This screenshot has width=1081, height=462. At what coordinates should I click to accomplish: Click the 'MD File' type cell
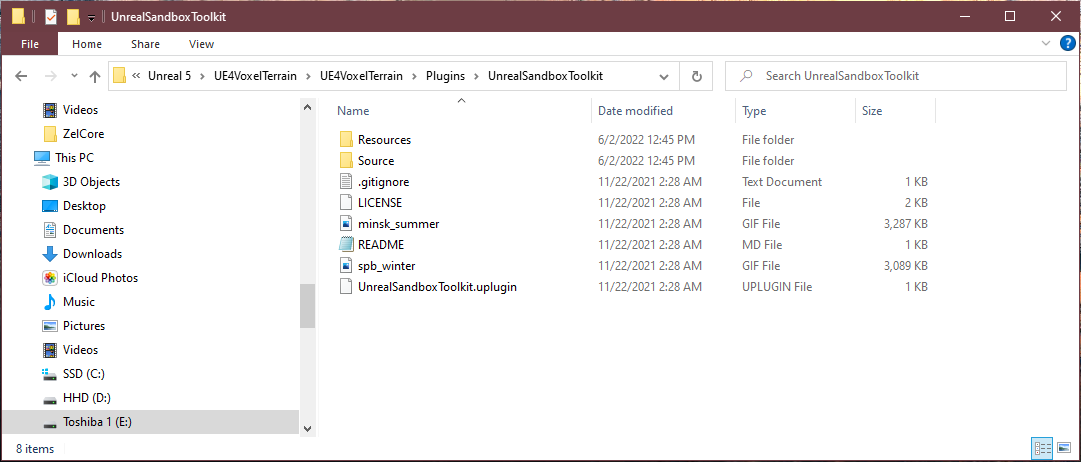coord(762,245)
